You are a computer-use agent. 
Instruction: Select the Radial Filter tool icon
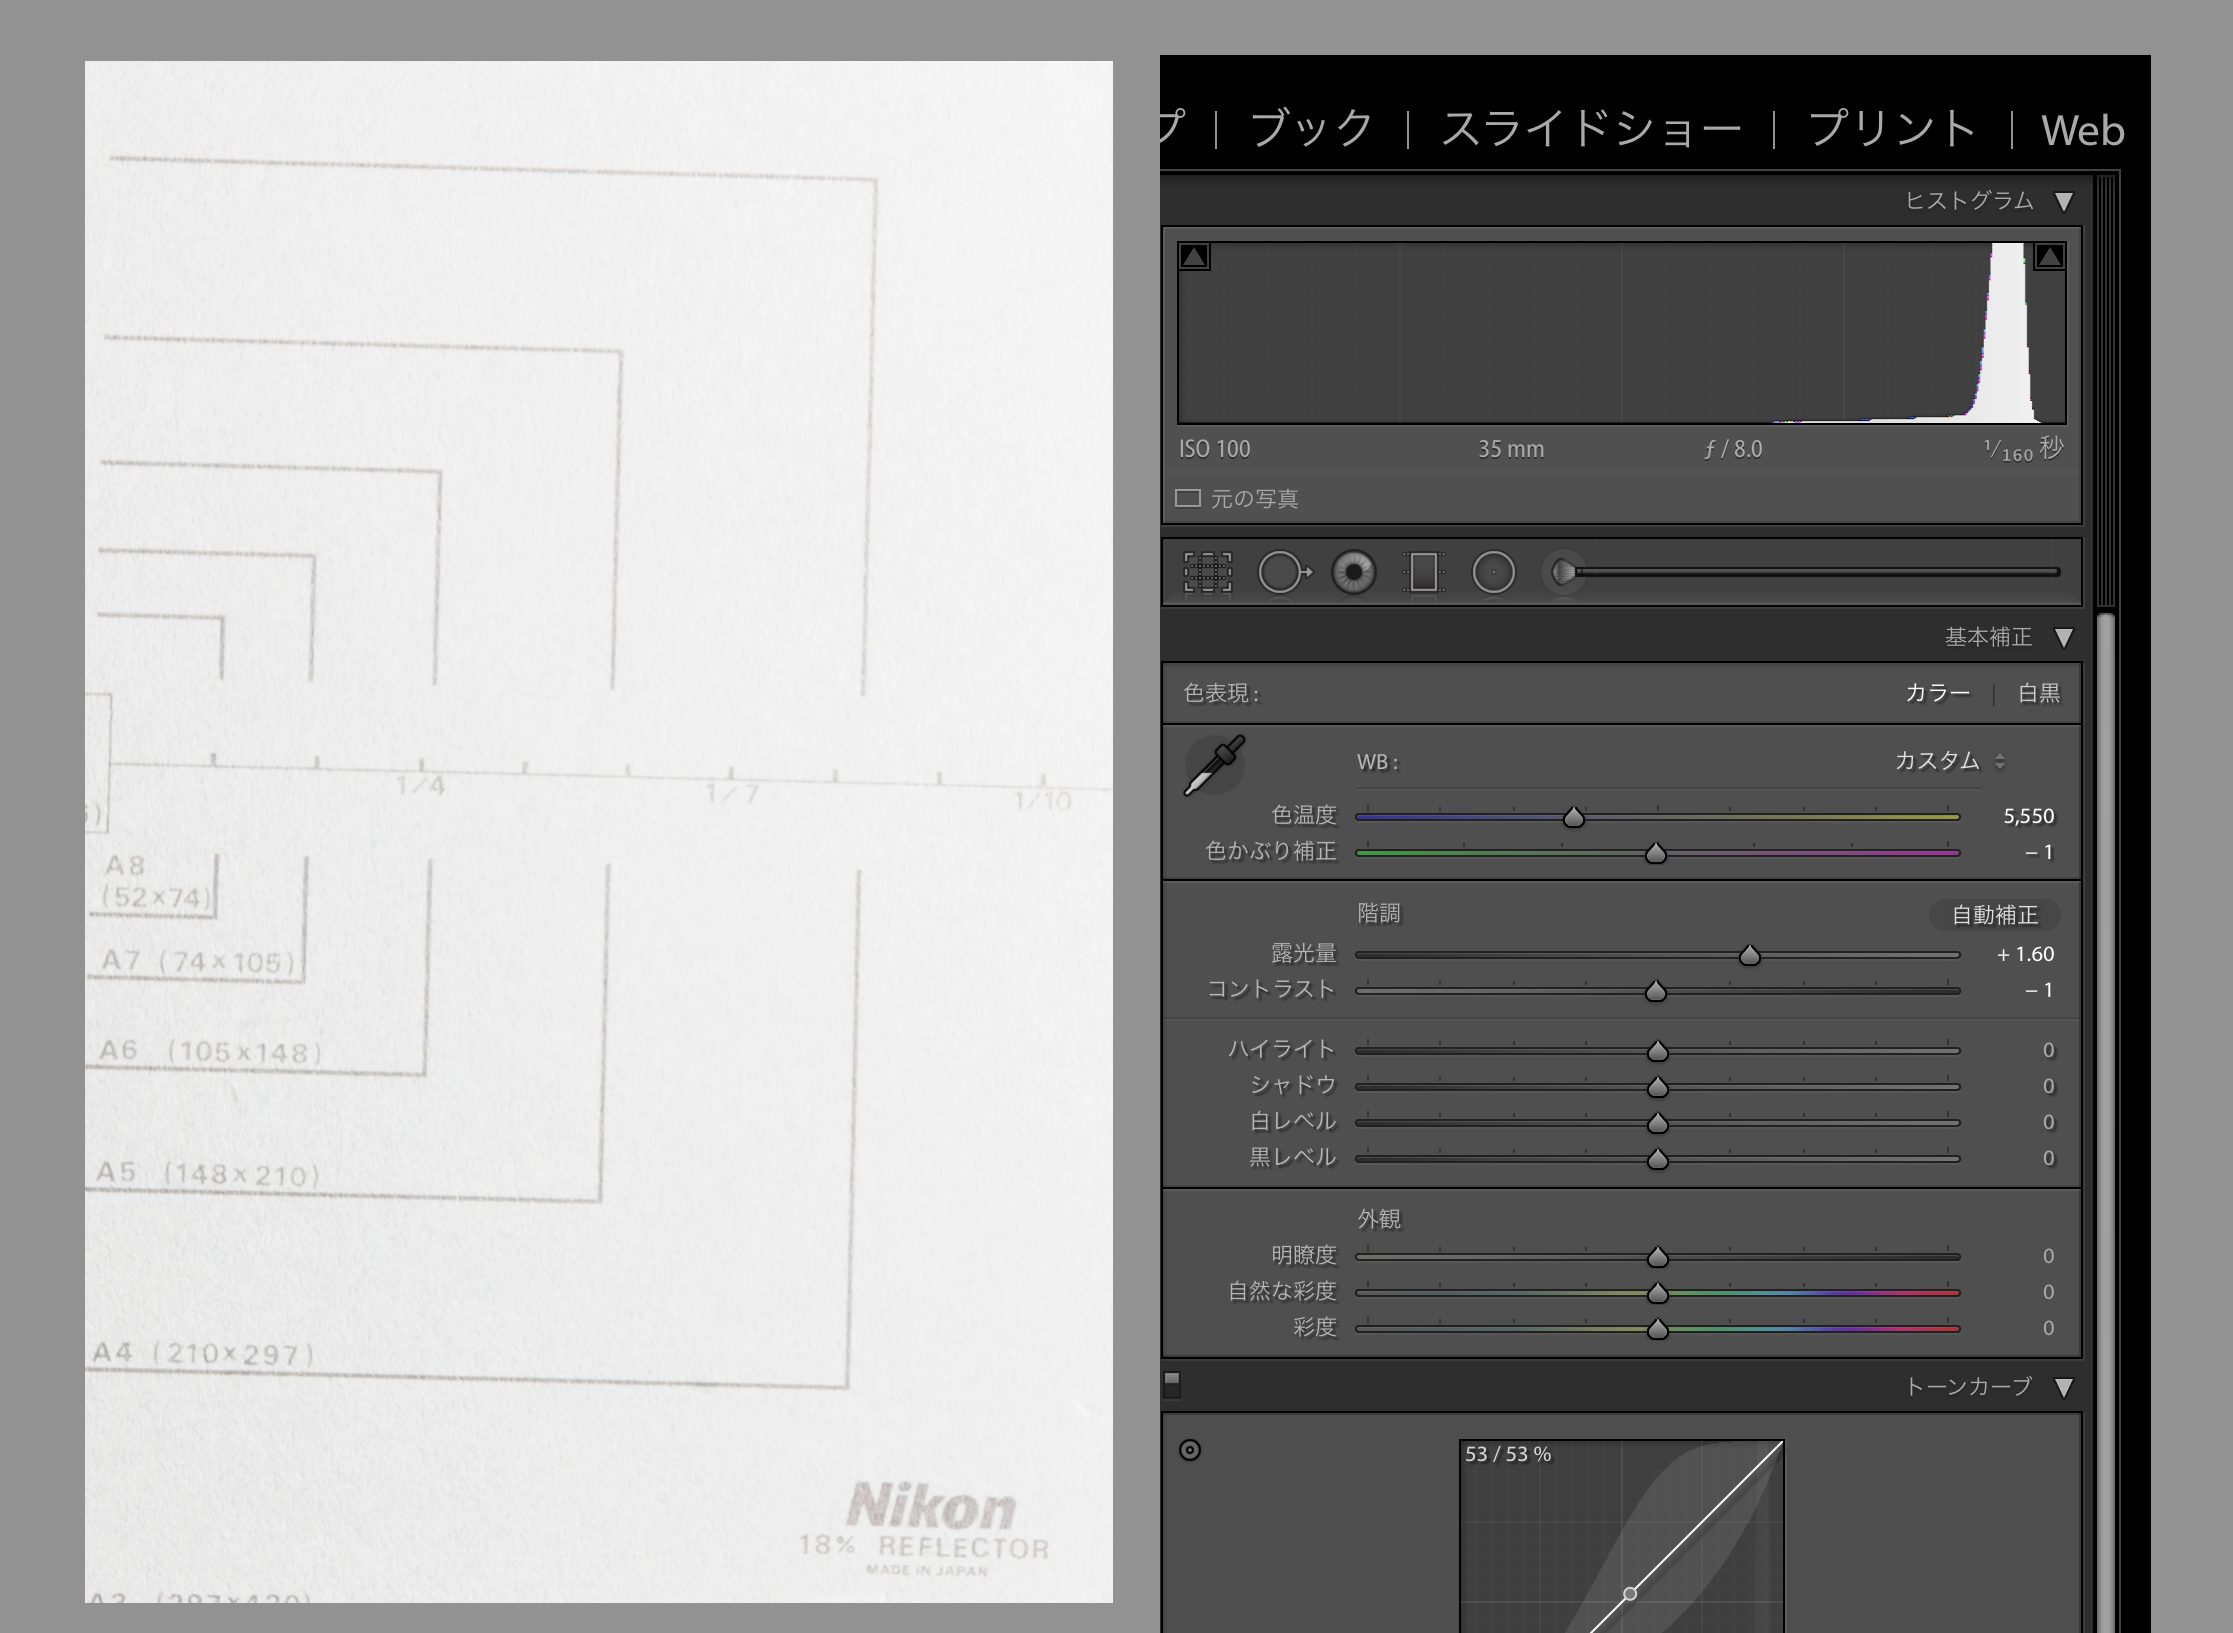1493,573
